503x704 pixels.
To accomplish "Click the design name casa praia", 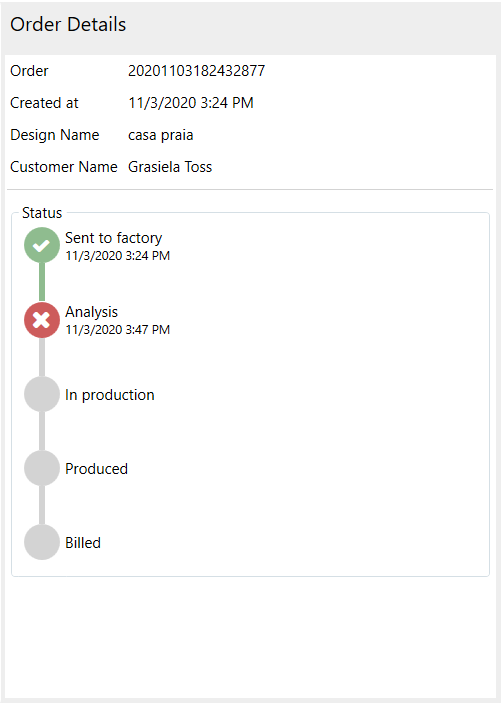I will pos(161,135).
